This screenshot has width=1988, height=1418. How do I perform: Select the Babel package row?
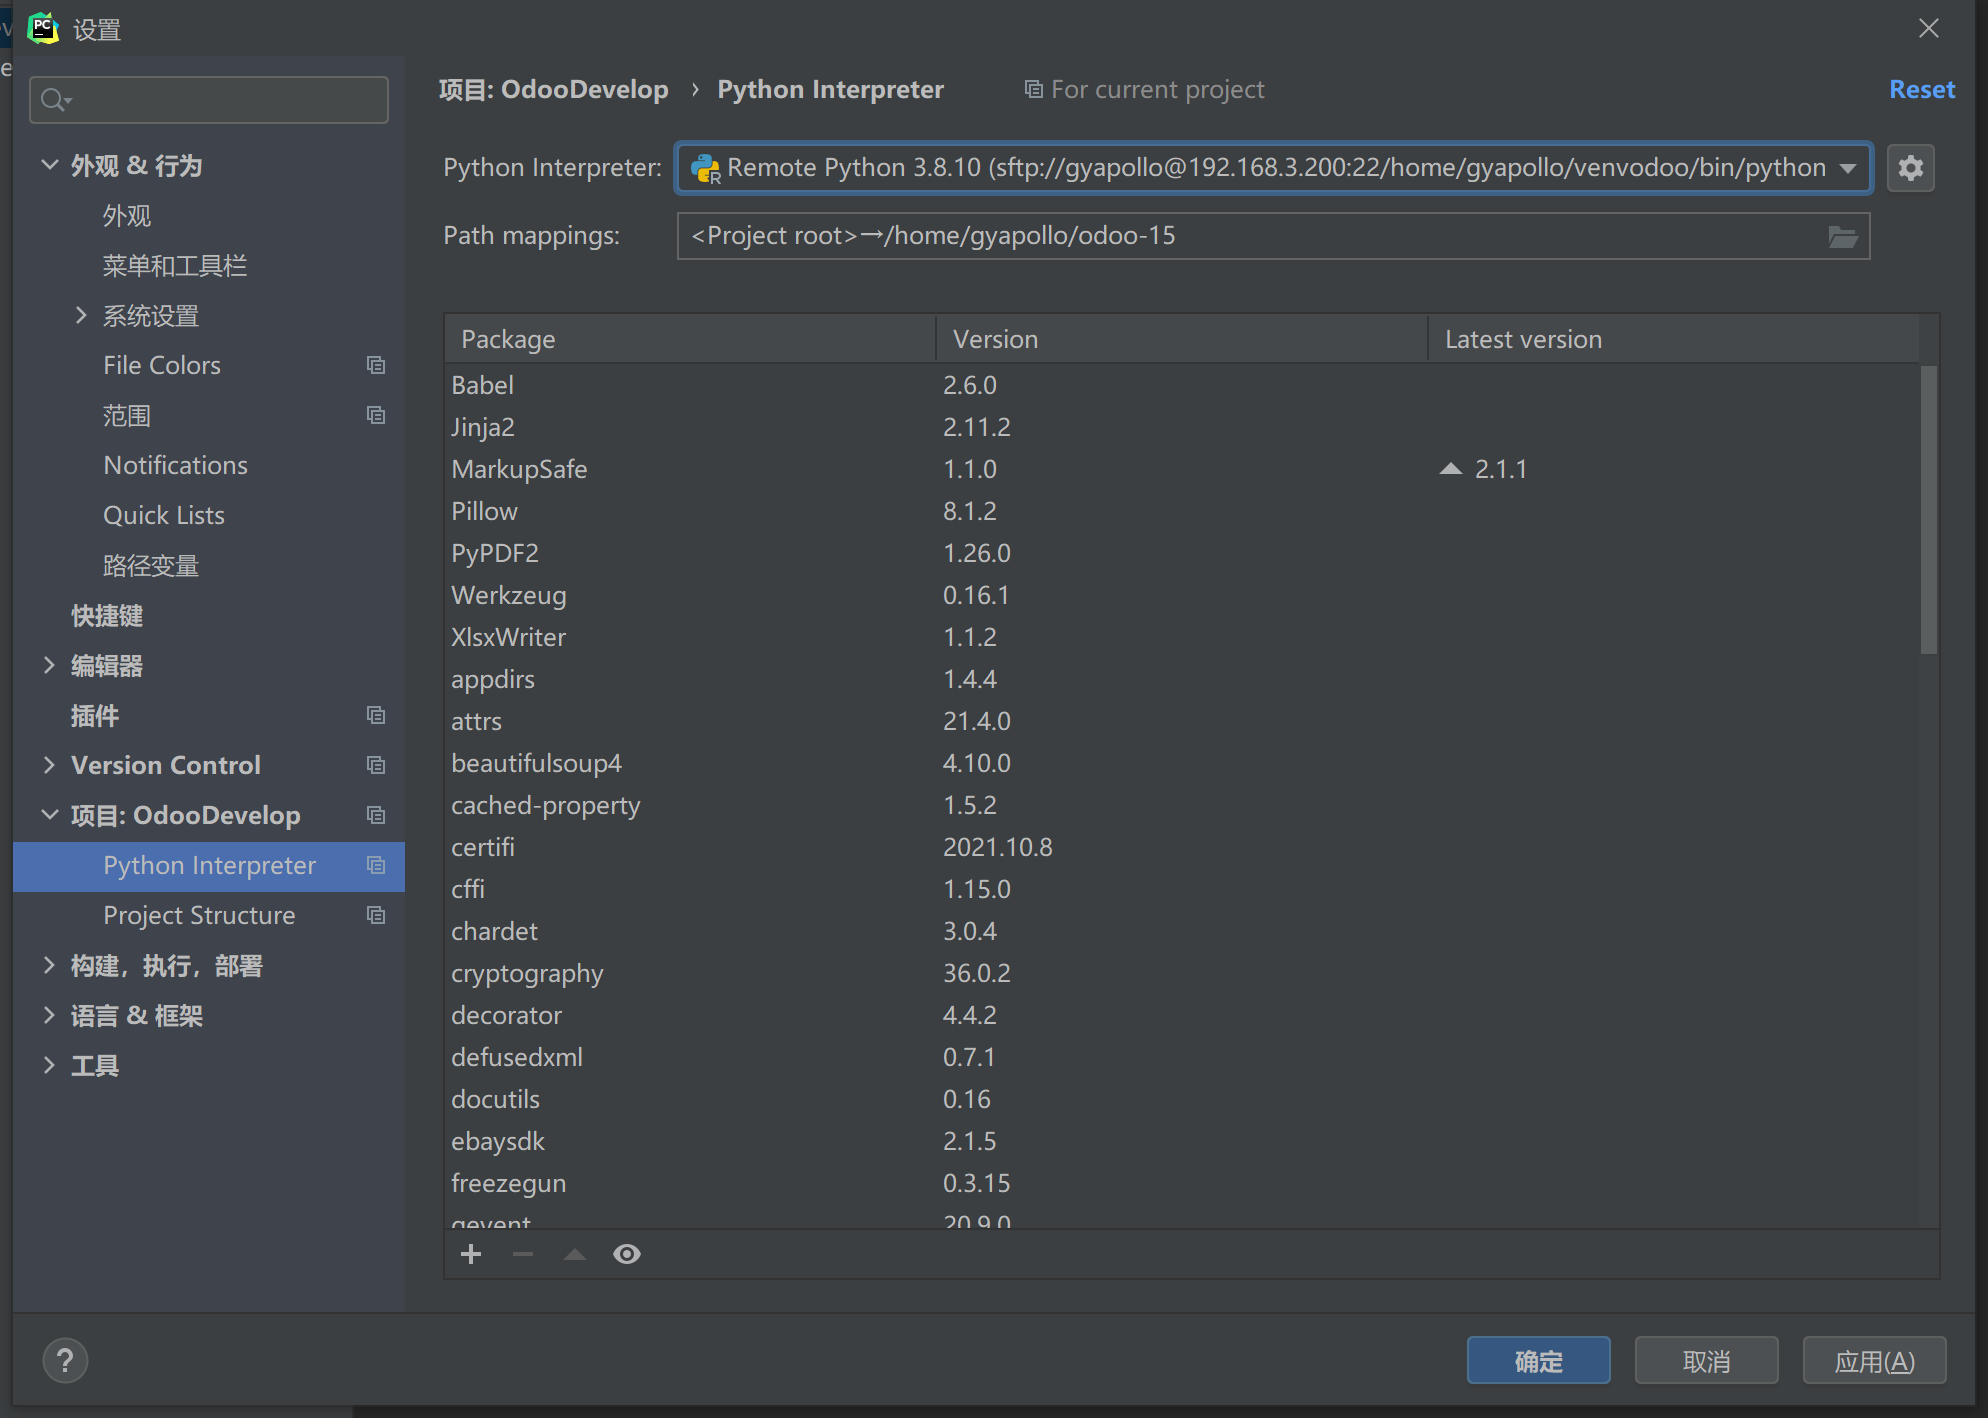point(1182,385)
